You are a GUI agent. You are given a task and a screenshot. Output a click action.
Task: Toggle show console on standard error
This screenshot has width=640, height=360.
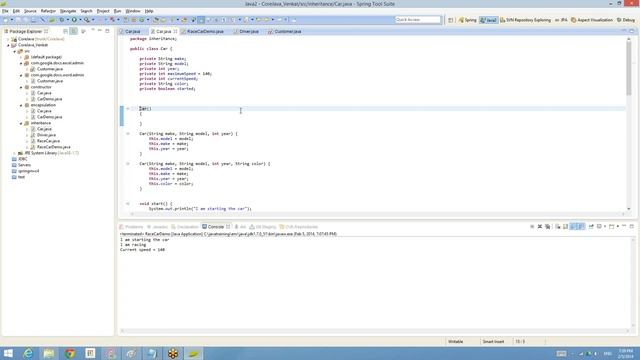(581, 227)
